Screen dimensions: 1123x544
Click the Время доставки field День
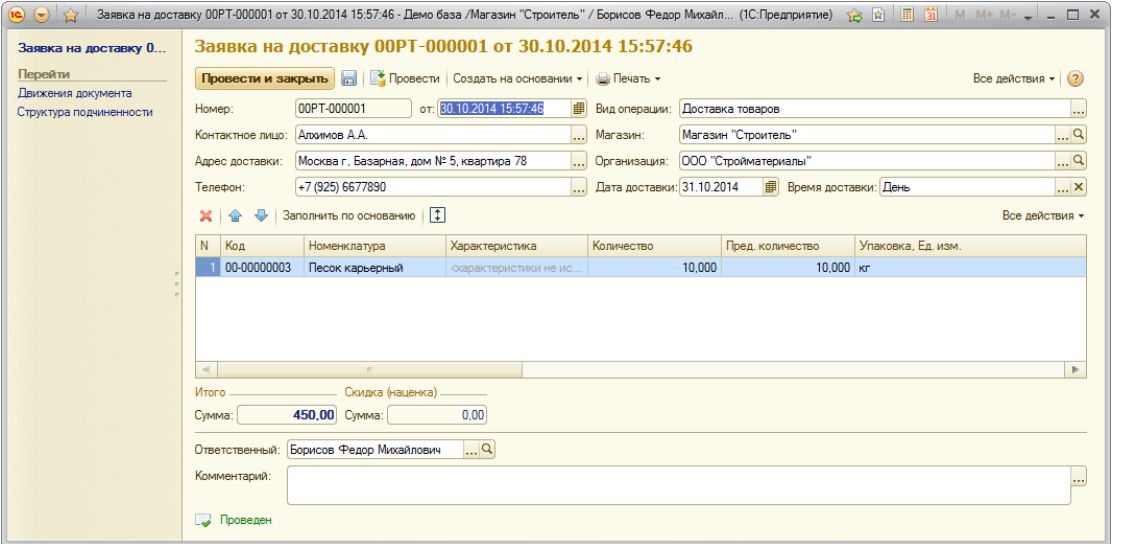967,187
